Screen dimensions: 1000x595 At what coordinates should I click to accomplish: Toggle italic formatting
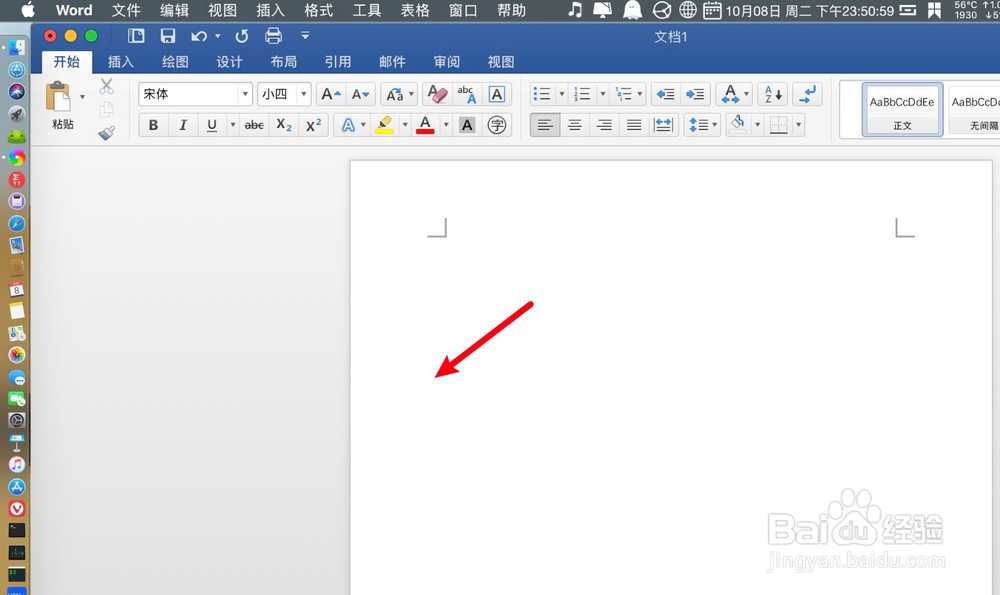(182, 125)
